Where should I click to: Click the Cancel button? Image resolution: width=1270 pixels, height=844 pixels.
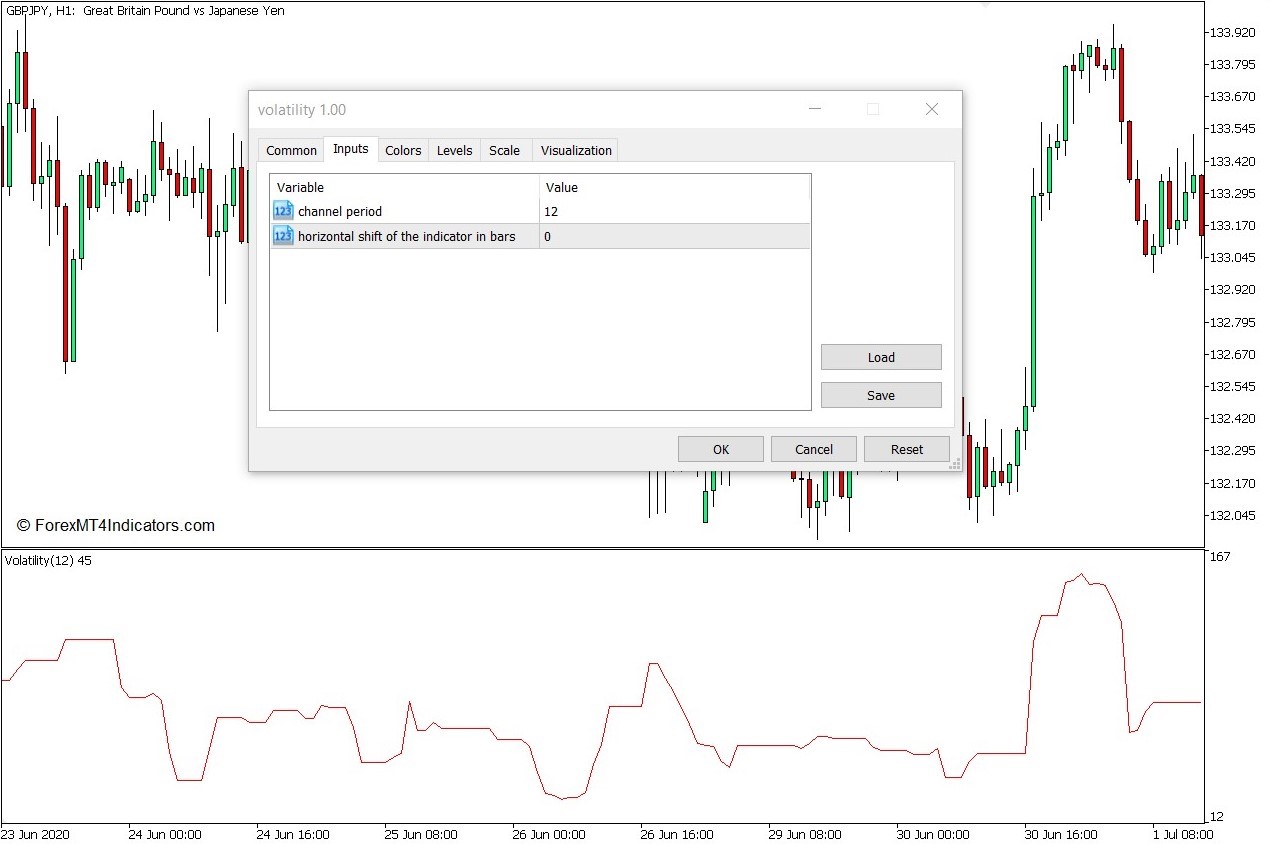click(814, 449)
